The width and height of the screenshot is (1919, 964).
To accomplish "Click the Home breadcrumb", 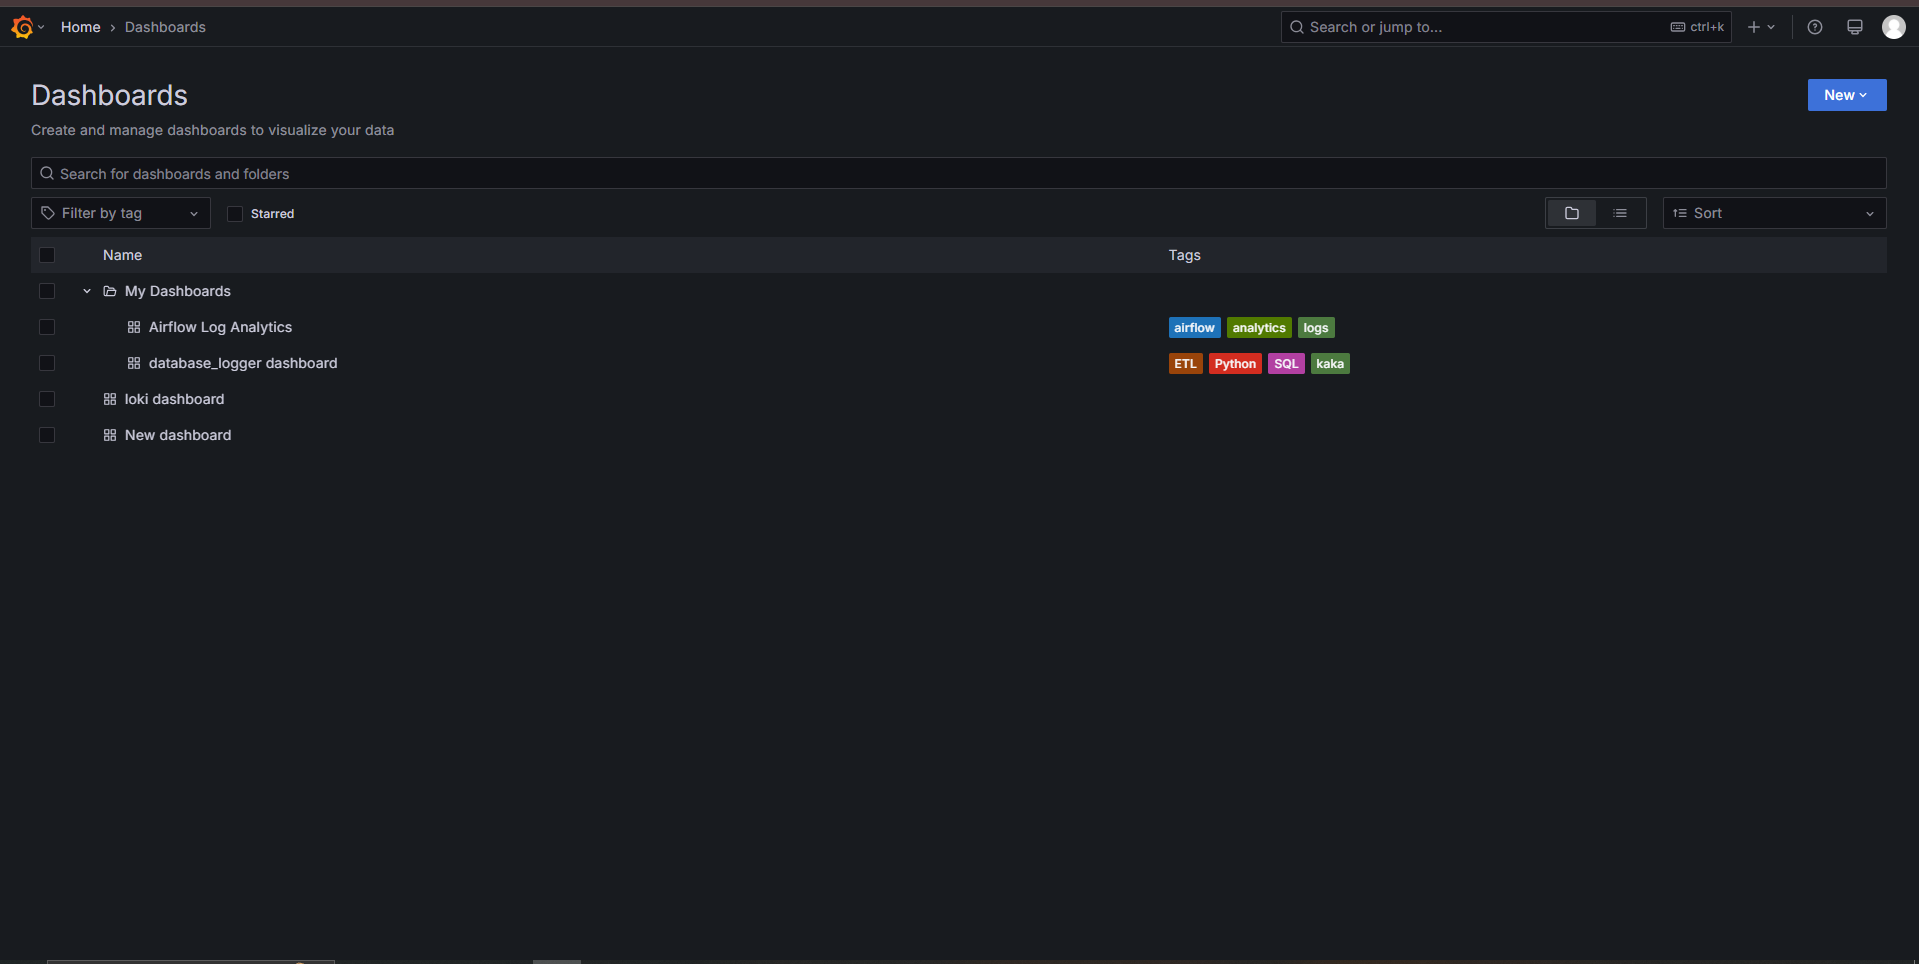I will coord(80,27).
